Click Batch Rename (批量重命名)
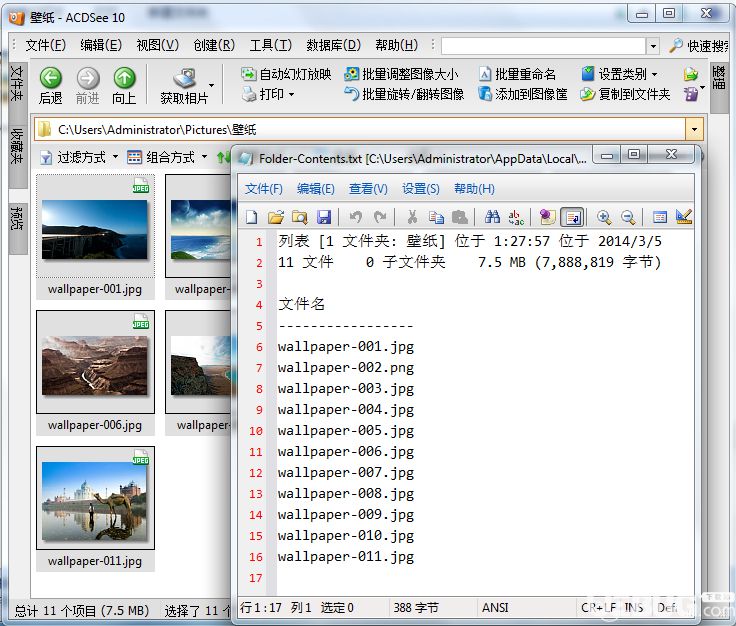 tap(518, 74)
